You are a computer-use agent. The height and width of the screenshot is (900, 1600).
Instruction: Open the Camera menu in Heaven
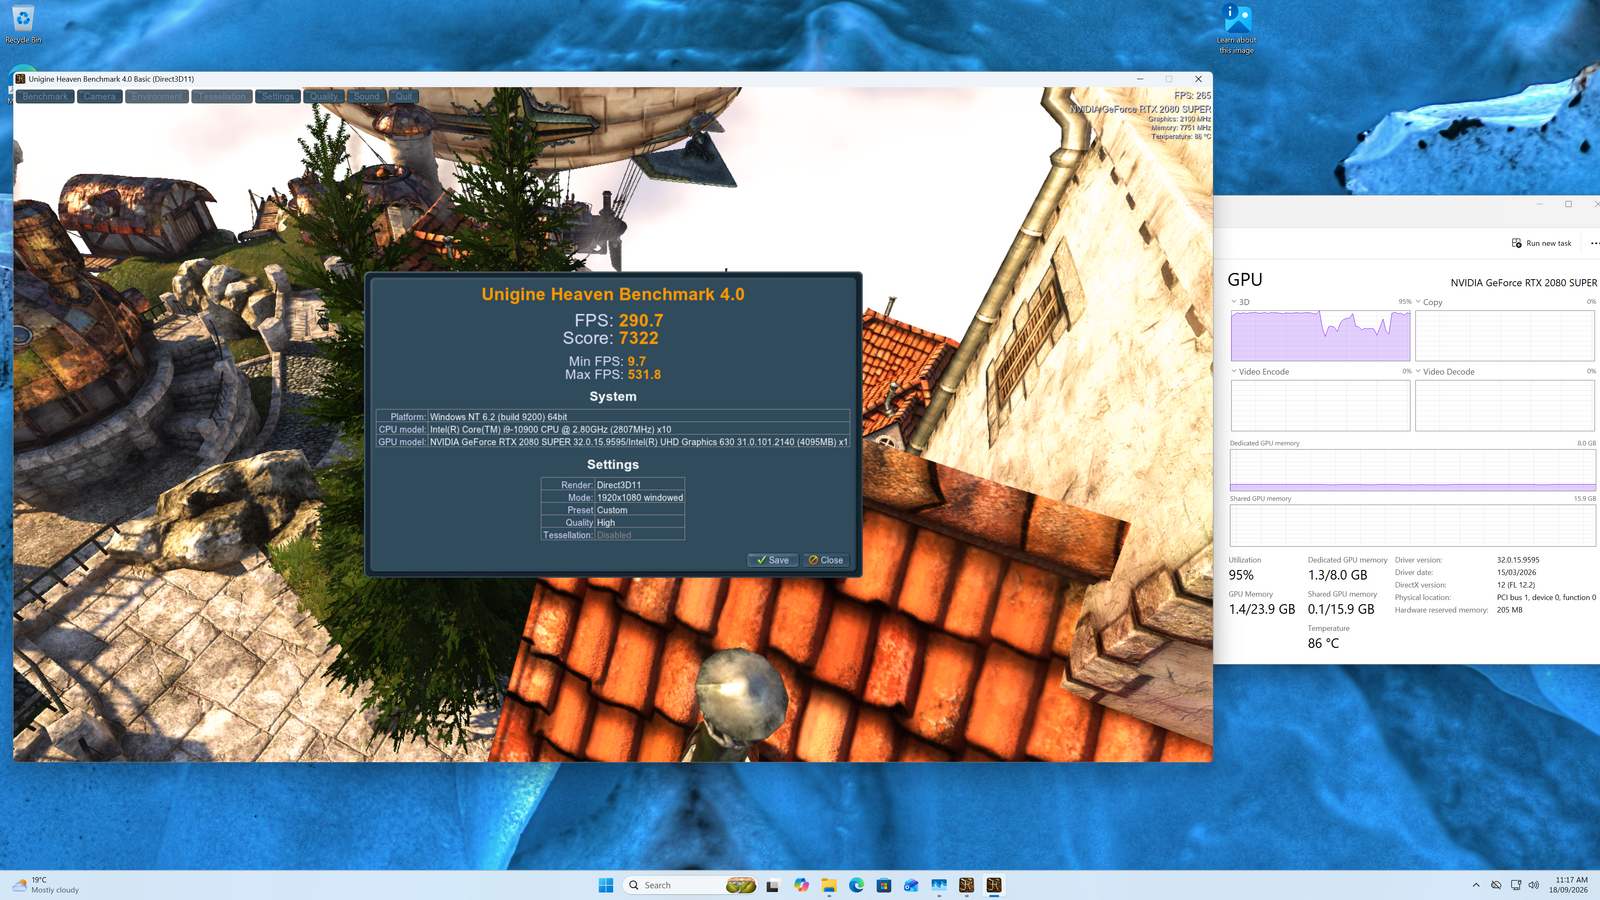[99, 97]
